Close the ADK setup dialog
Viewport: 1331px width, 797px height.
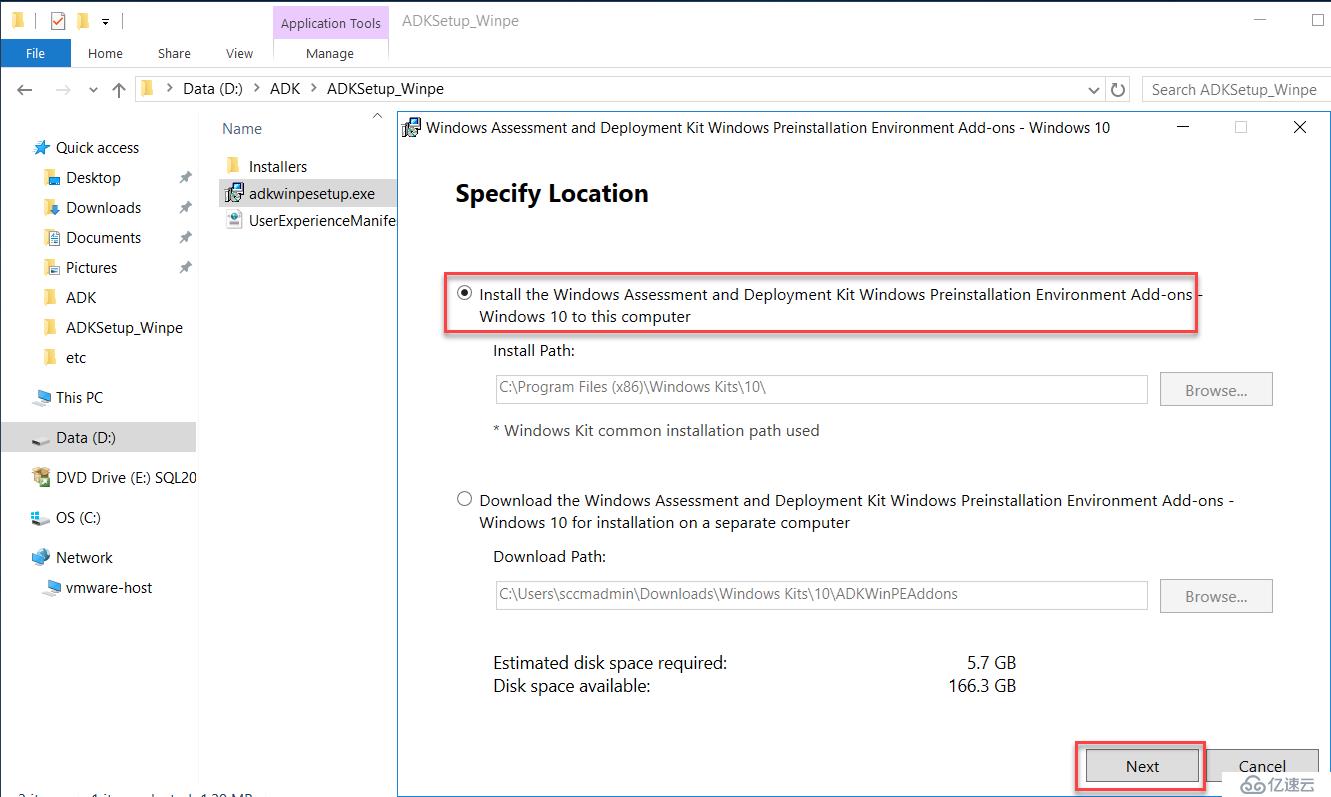(x=1299, y=127)
